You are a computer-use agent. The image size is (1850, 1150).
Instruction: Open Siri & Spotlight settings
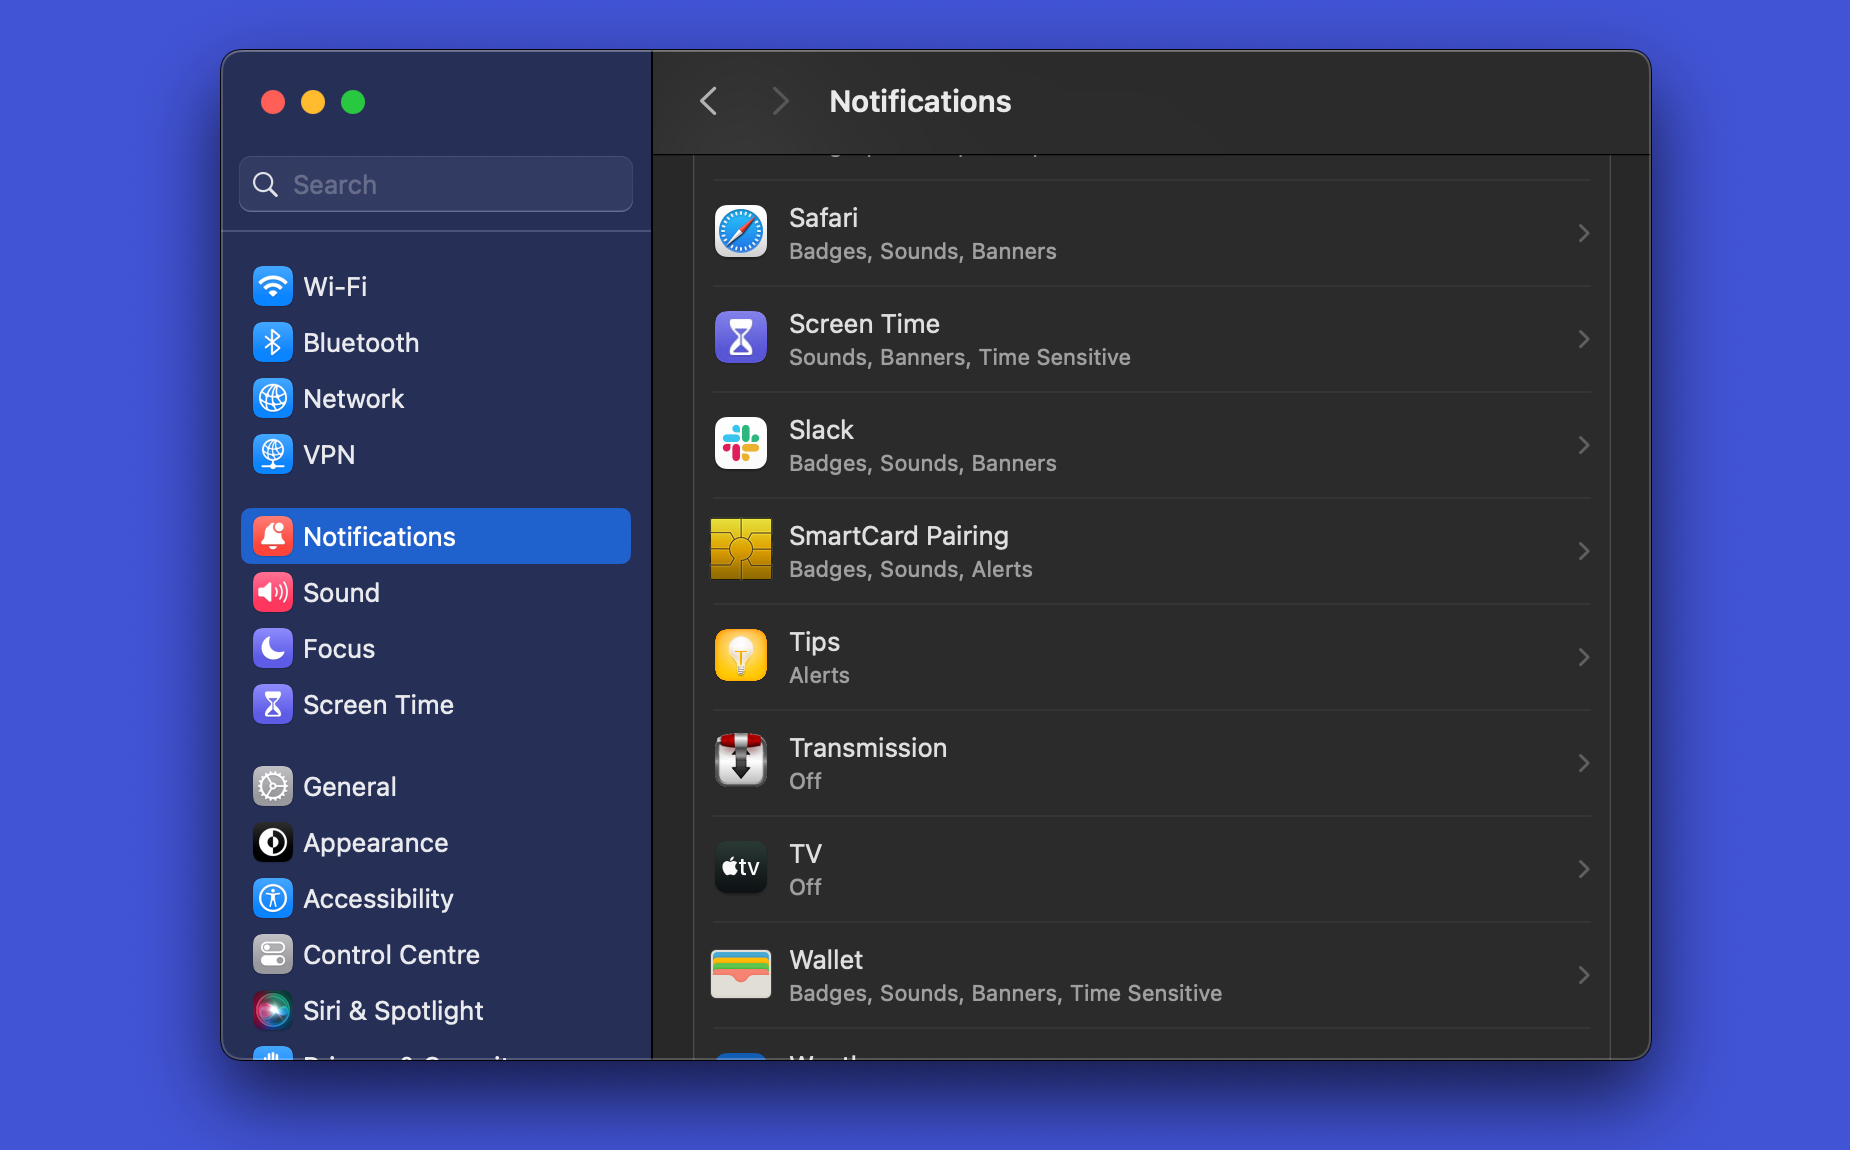tap(394, 1010)
